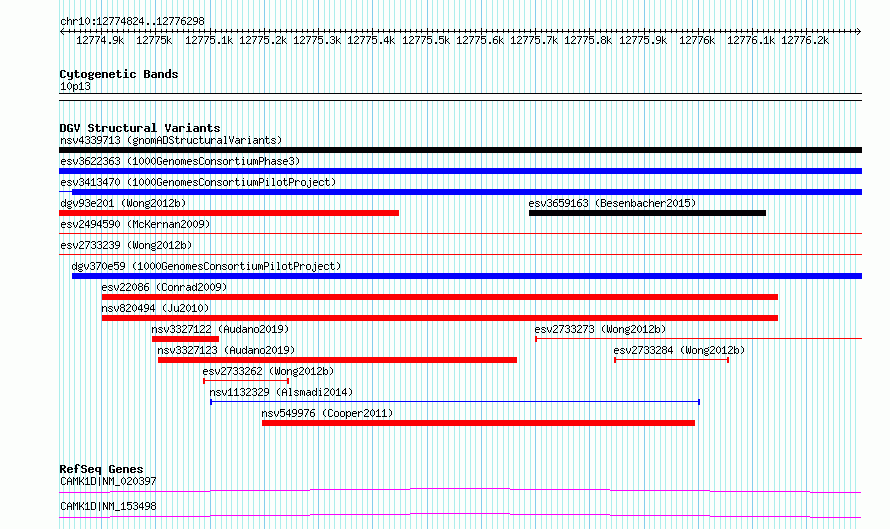This screenshot has height=529, width=890.
Task: Click the esv2733284 thin red line
Action: 671,360
